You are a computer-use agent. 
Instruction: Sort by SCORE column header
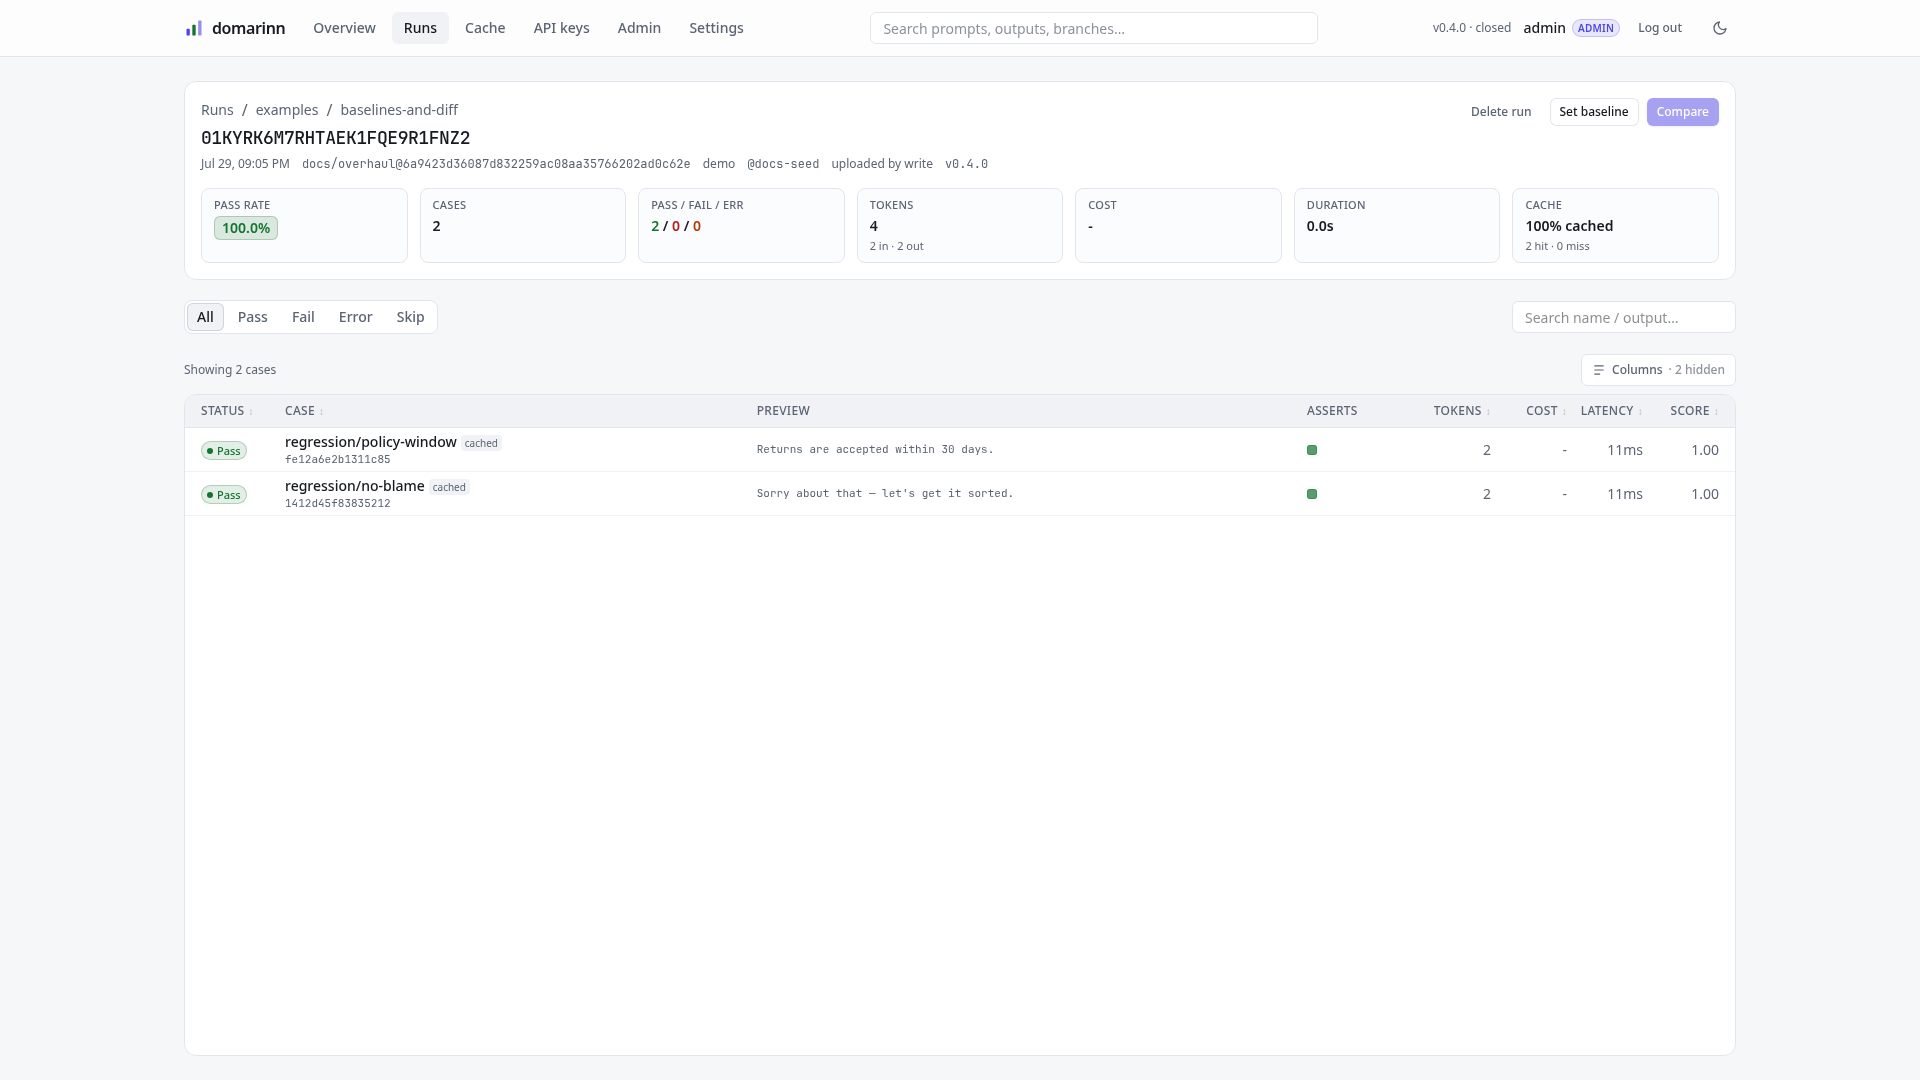point(1694,411)
